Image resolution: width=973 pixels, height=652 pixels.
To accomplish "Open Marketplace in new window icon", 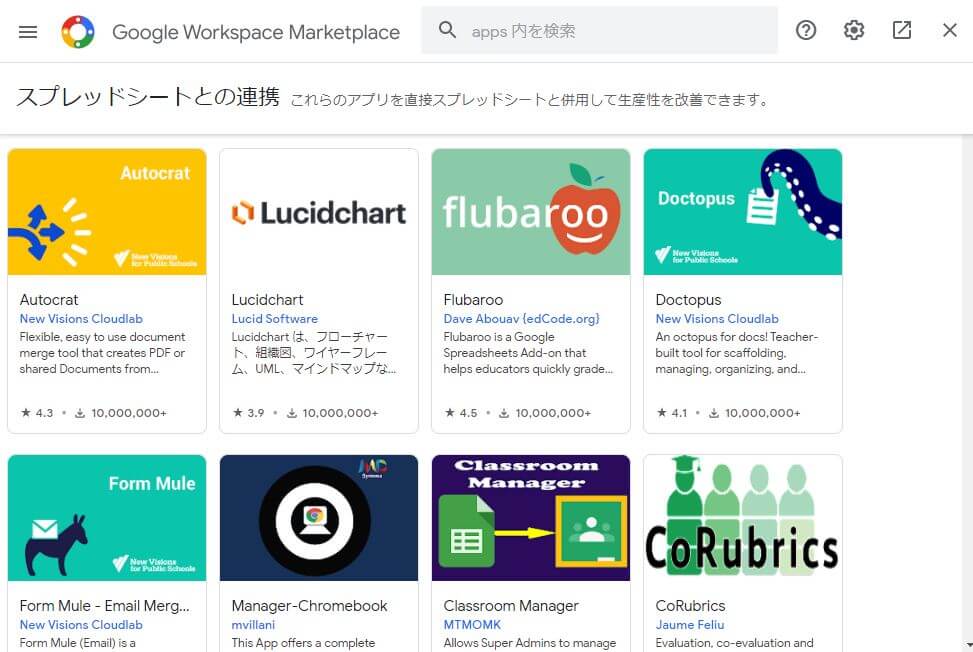I will point(902,30).
